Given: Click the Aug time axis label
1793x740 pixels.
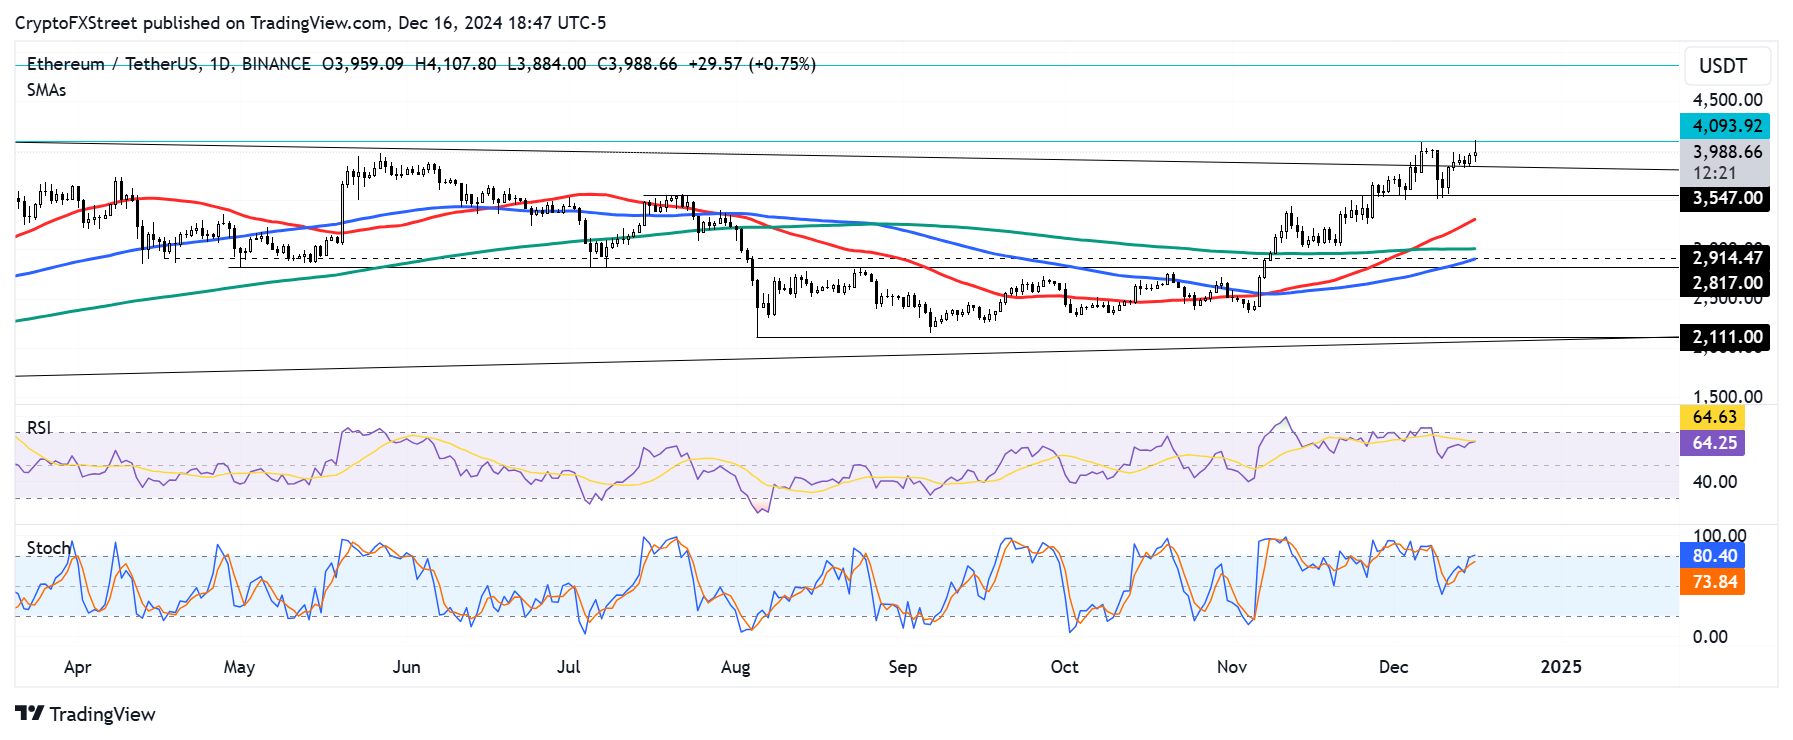Looking at the screenshot, I should click(x=735, y=667).
